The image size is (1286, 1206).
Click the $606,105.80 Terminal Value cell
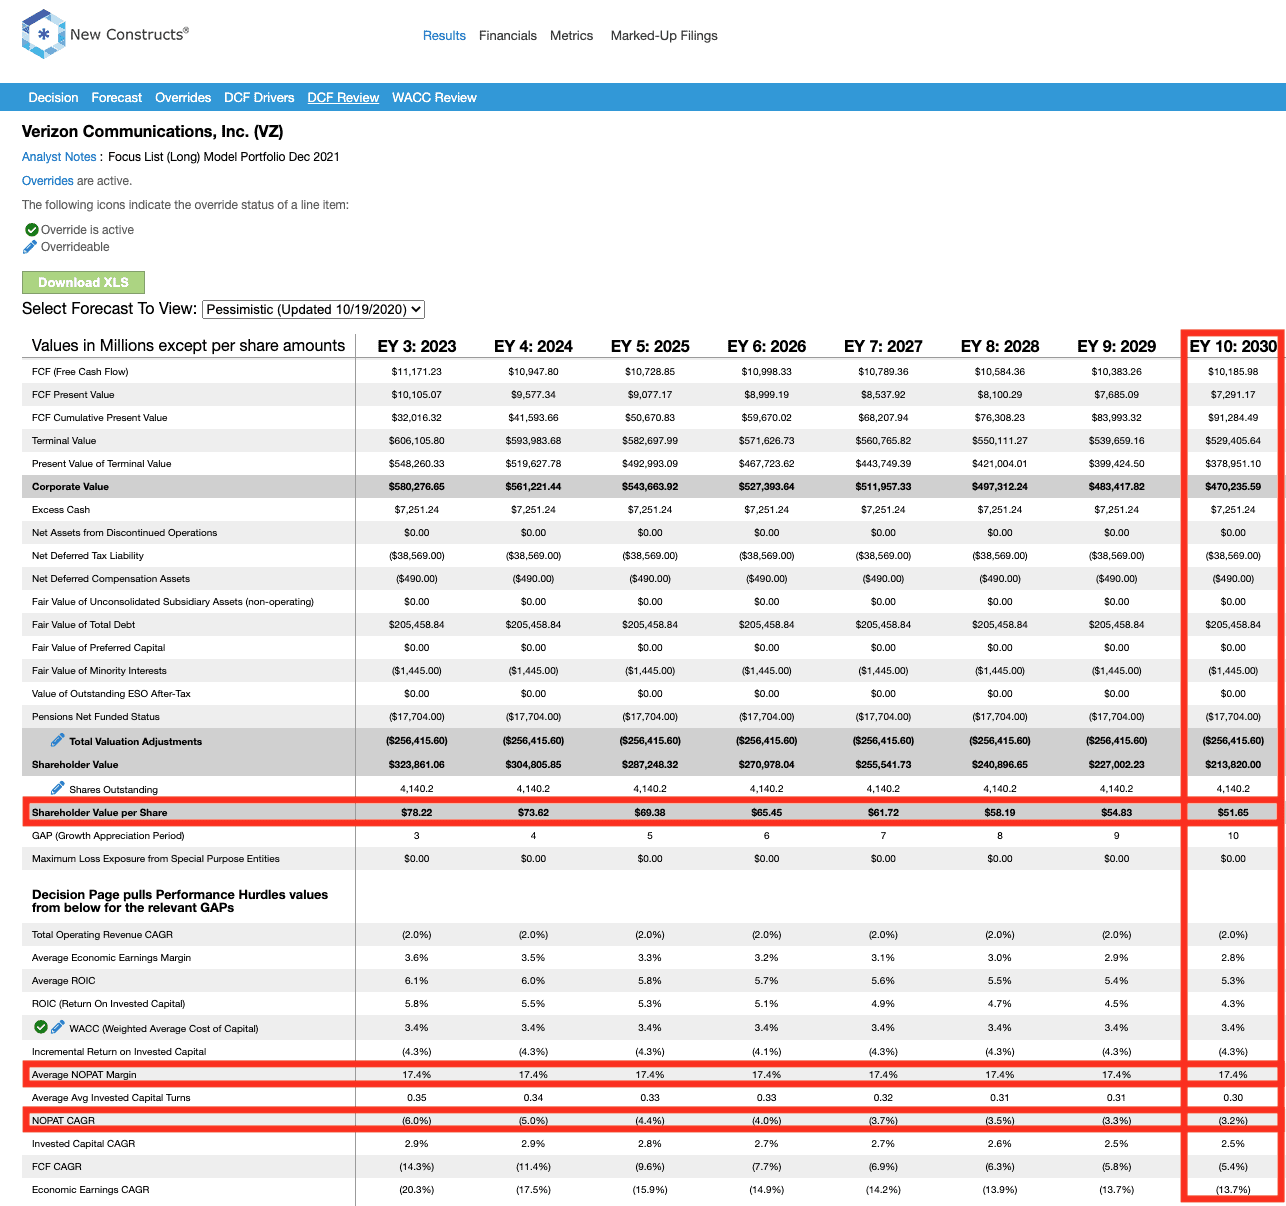tap(417, 440)
